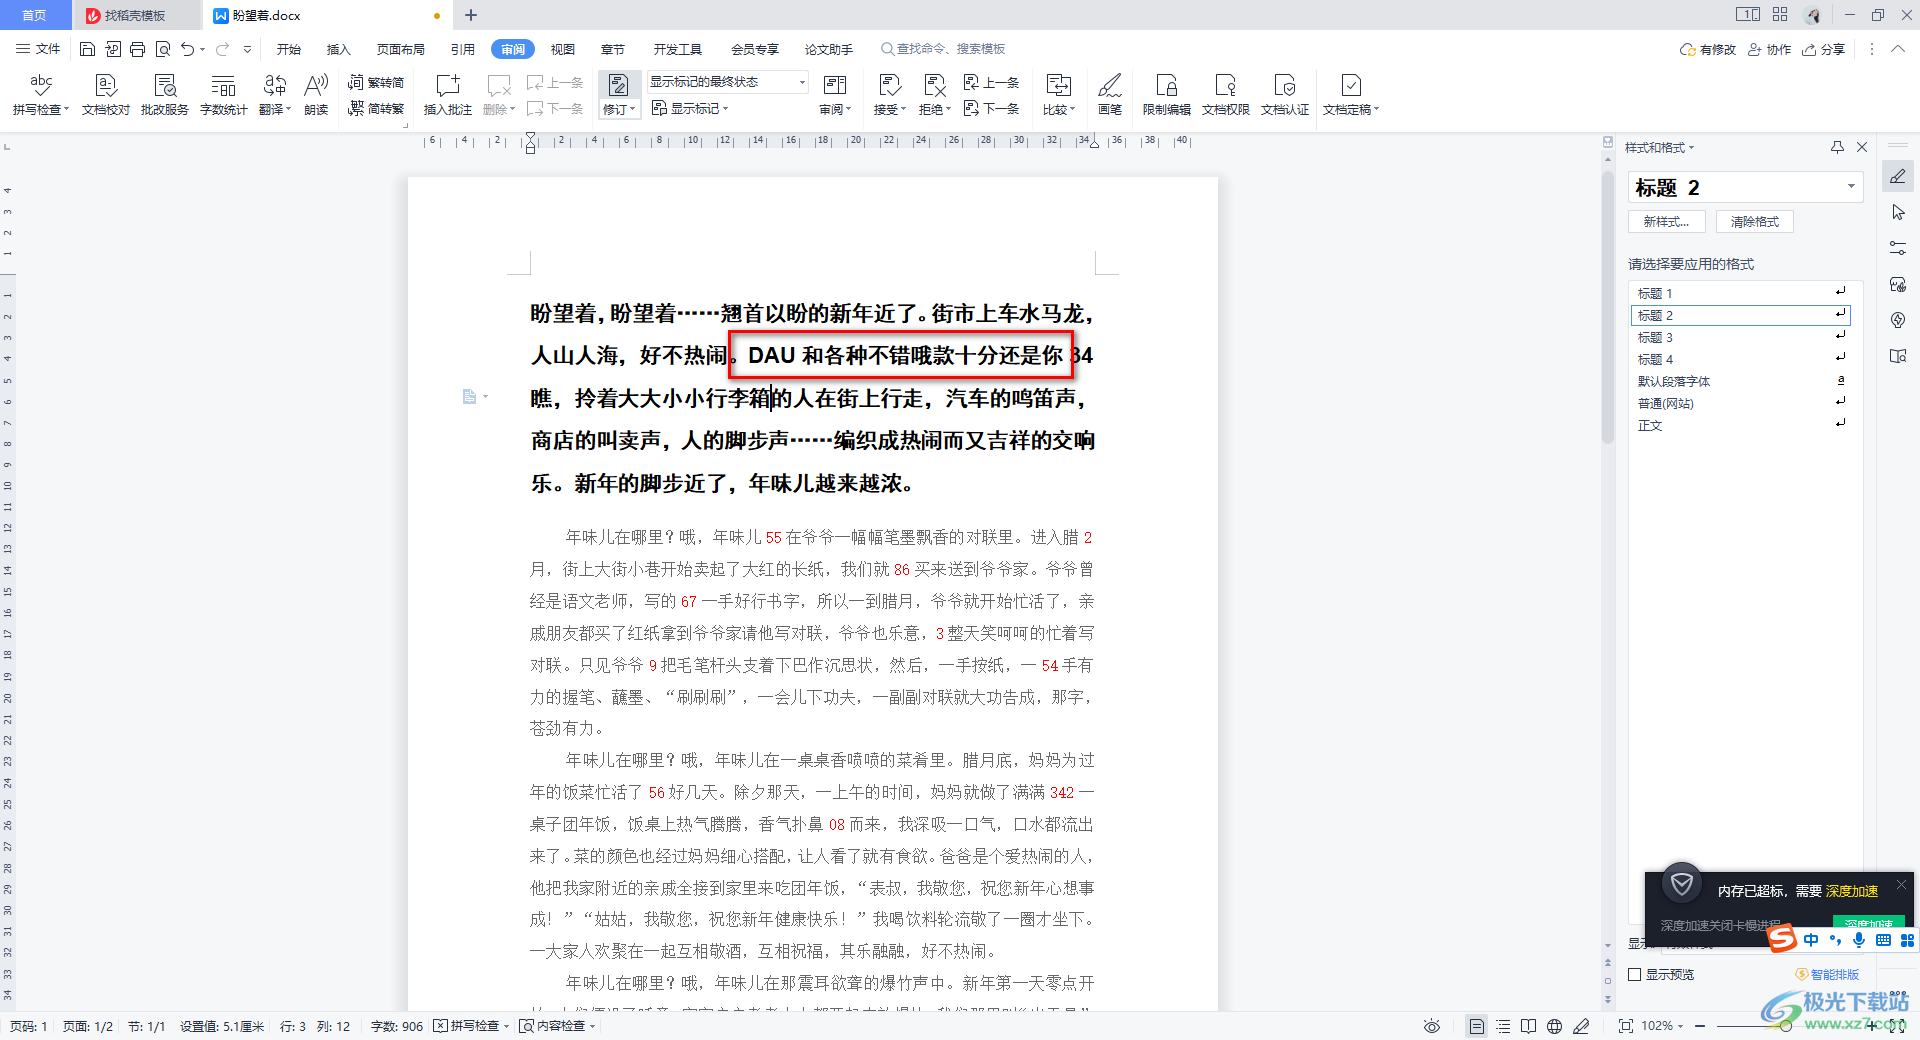1920x1040 pixels.
Task: Pin the 样式和格式 panel
Action: point(1837,147)
